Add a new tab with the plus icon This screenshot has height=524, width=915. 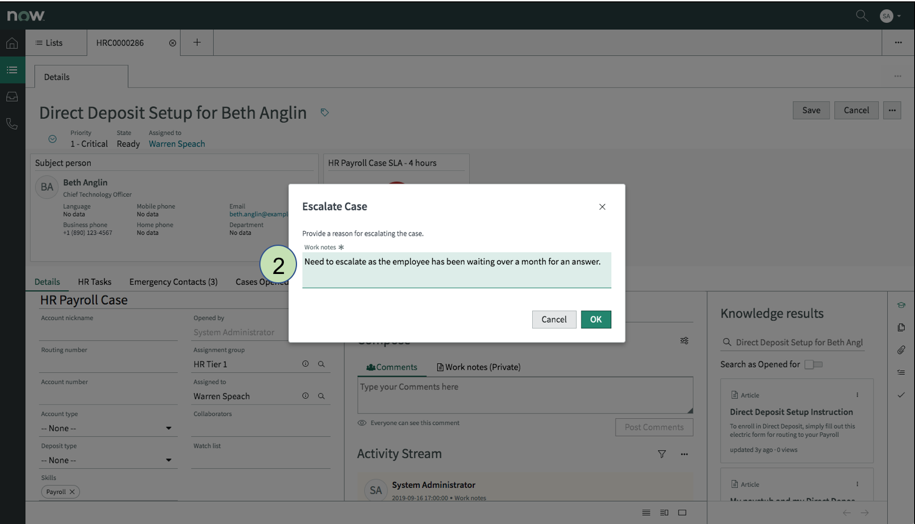point(197,43)
